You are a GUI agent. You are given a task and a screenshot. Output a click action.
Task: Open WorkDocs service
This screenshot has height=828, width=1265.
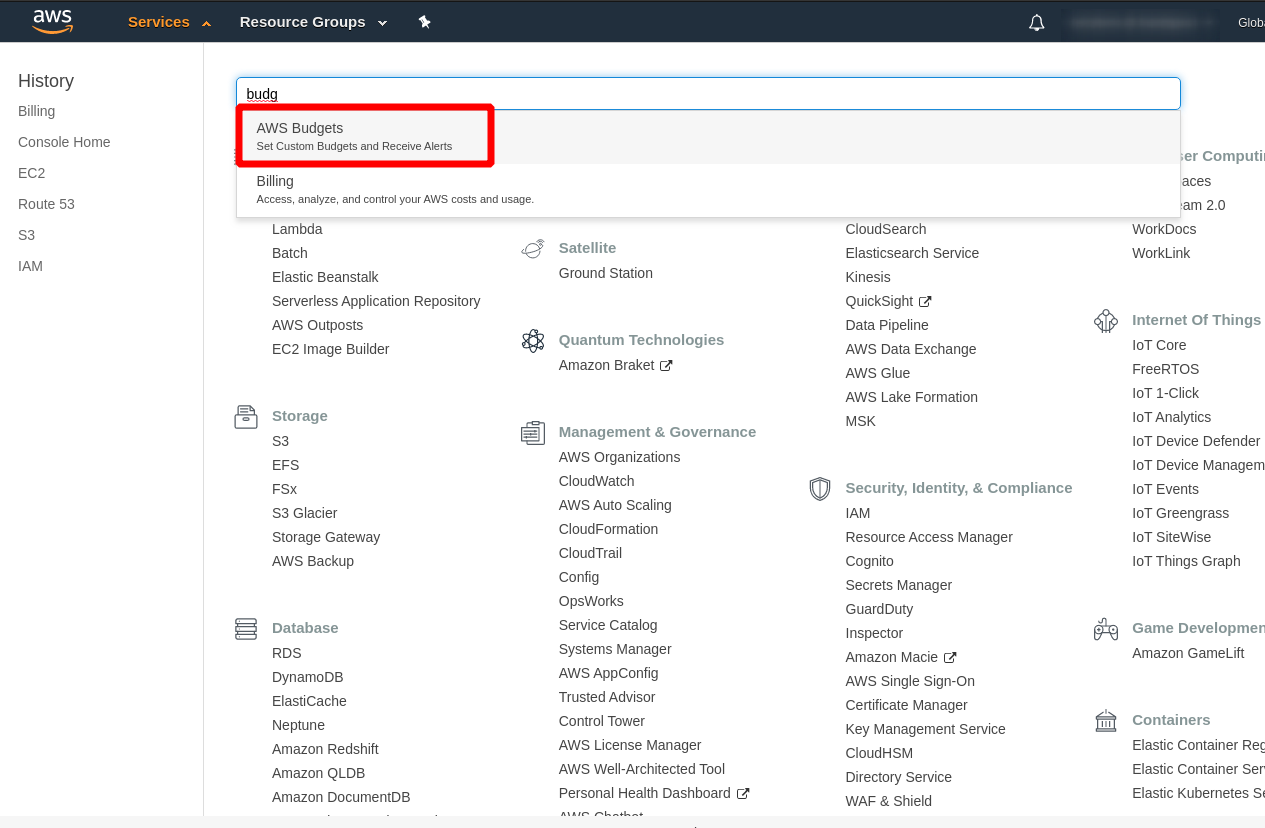[1164, 229]
